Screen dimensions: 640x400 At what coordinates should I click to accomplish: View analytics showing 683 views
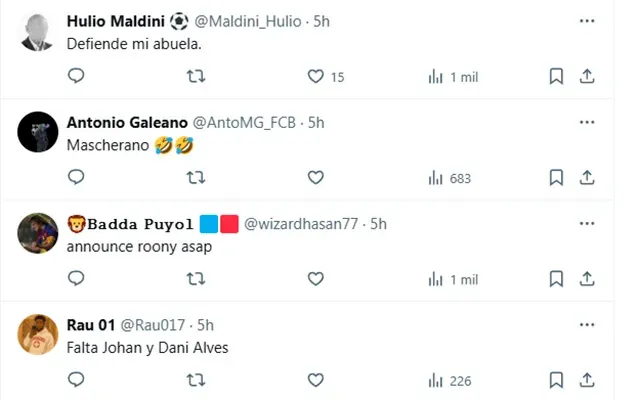[x=448, y=178]
